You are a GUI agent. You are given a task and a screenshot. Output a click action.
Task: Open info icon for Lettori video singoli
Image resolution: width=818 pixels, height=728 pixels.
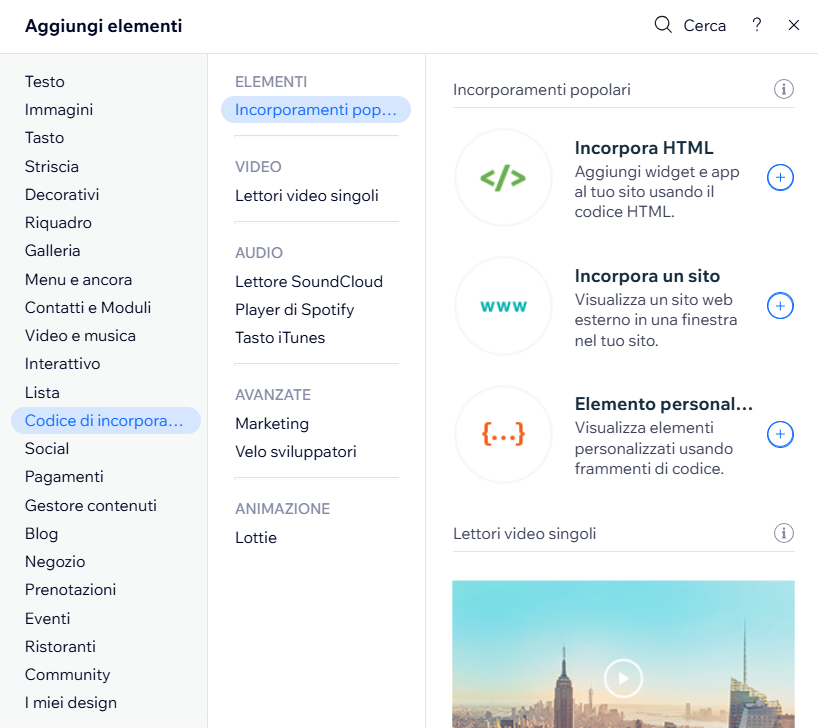point(784,533)
